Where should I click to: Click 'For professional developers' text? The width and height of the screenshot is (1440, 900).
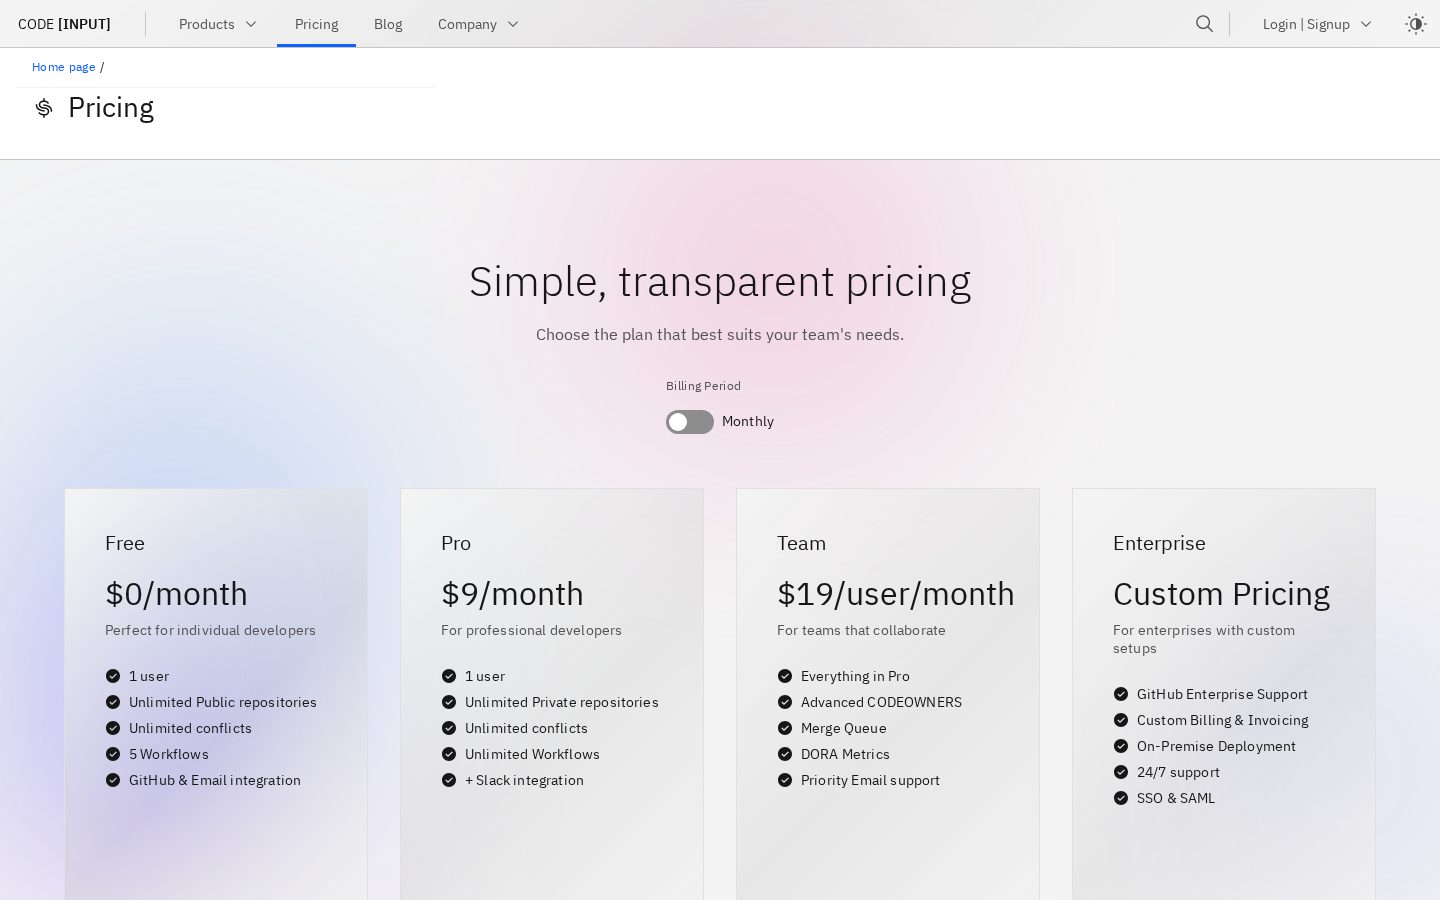coord(531,630)
